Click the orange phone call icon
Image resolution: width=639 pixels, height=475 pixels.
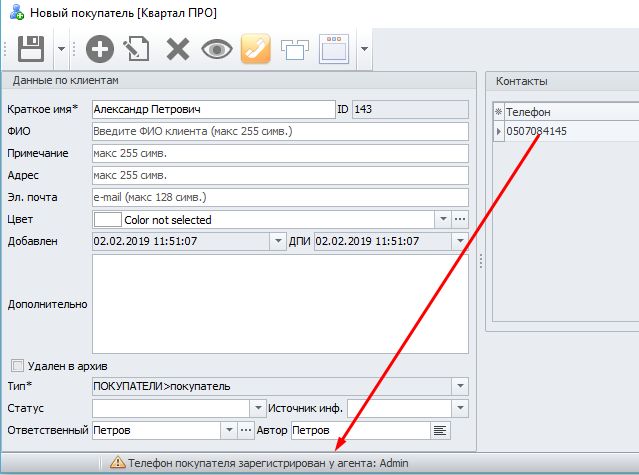coord(256,48)
